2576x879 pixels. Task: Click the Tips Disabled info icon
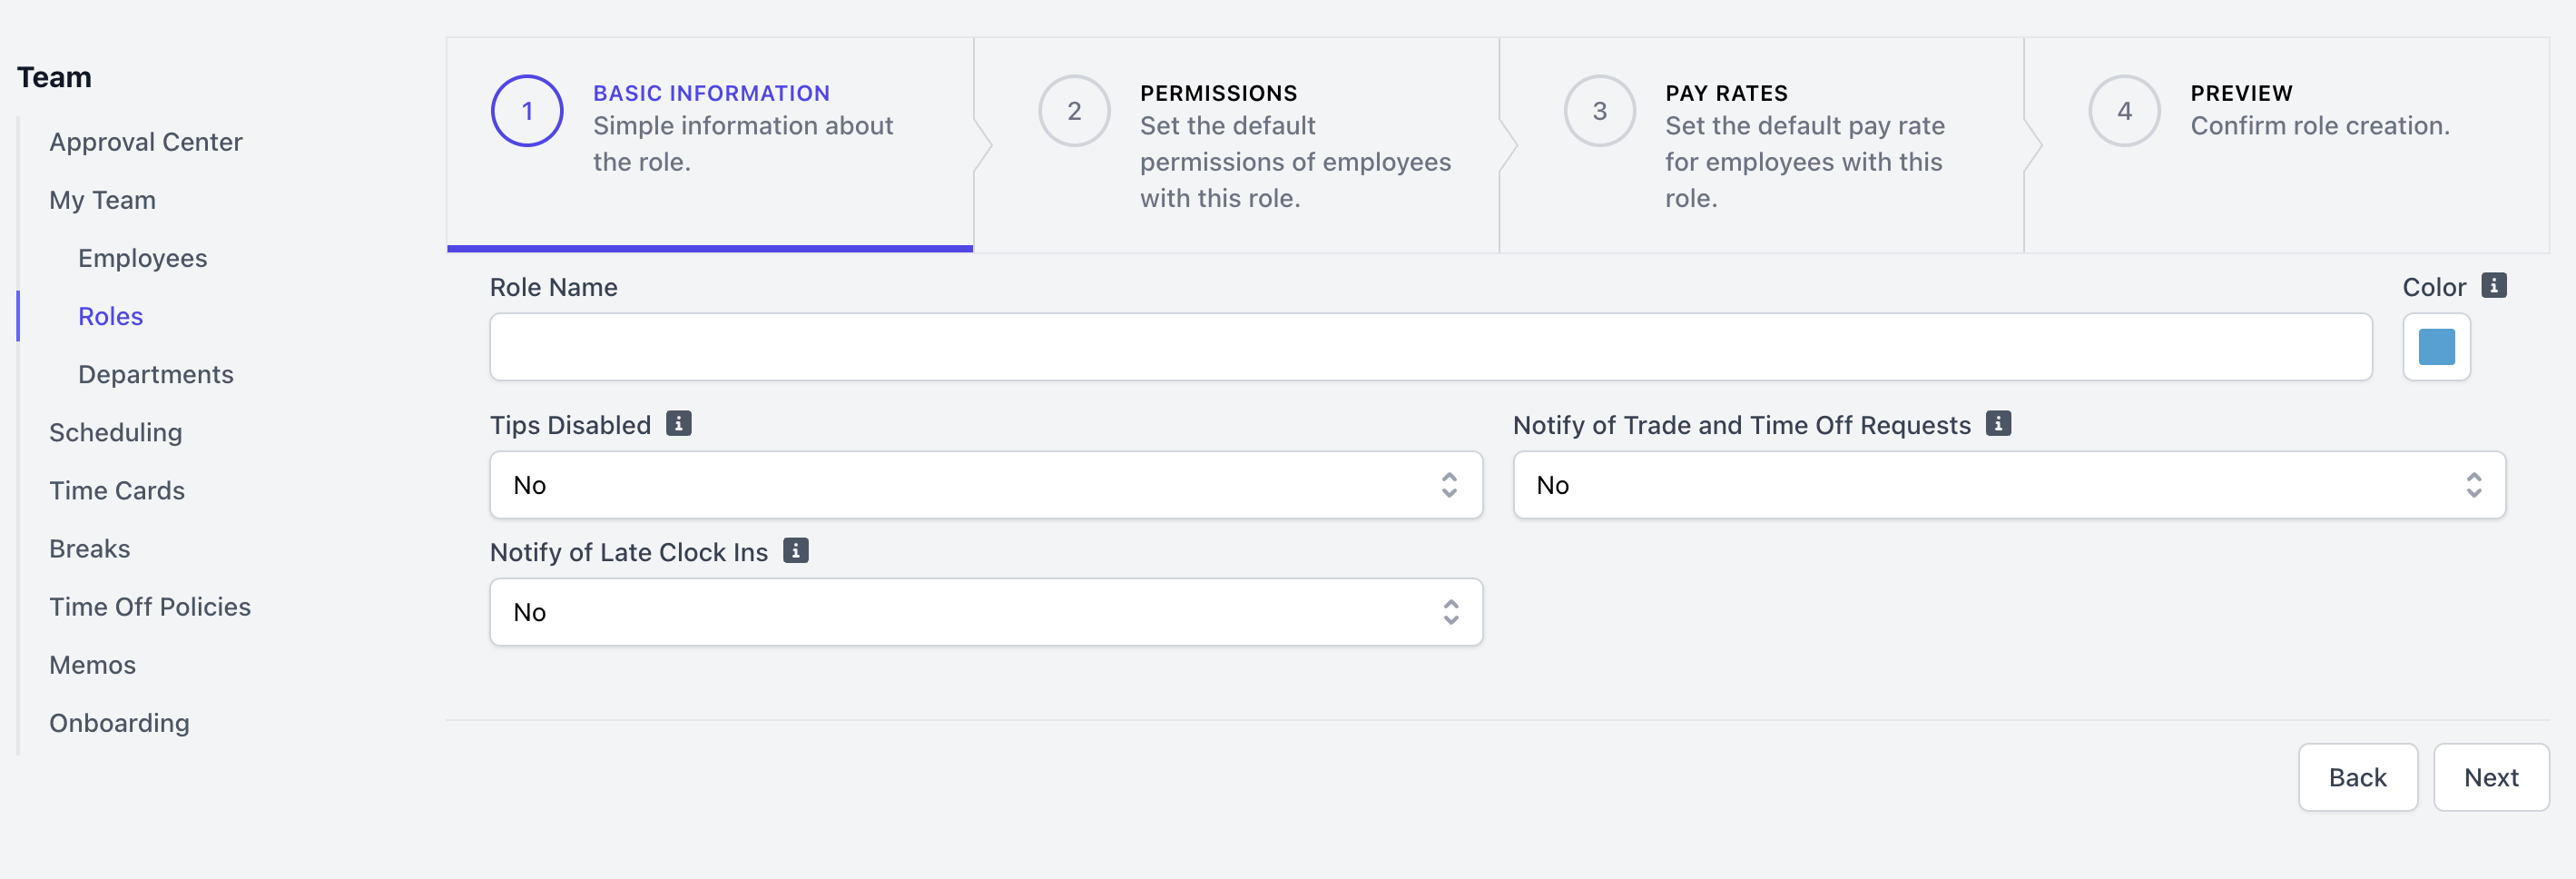coord(678,424)
